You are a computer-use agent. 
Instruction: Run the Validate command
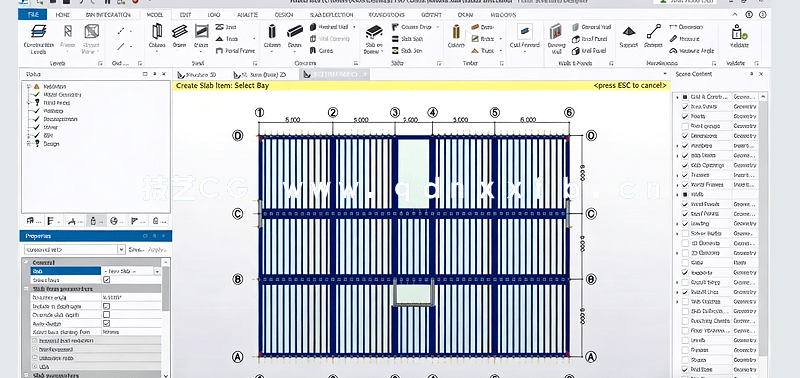click(x=739, y=37)
